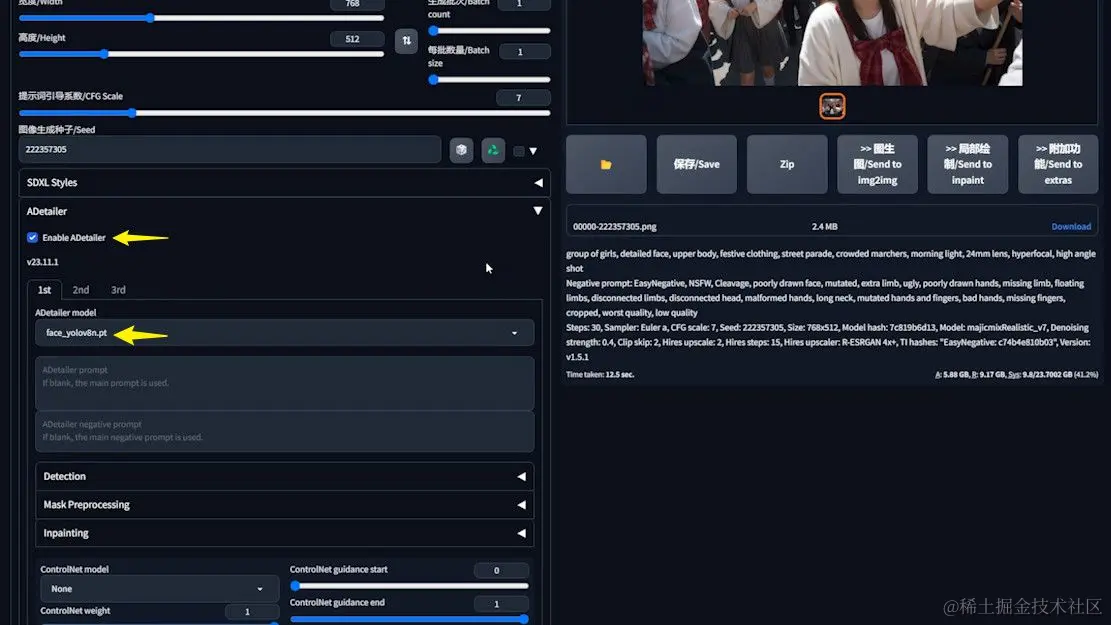Adjust ControlNet guidance start slider

[x=410, y=586]
